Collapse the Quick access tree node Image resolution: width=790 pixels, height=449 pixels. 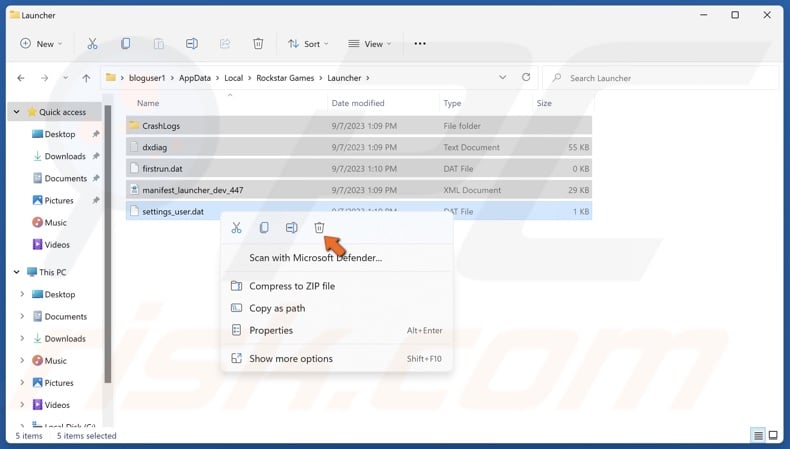point(17,112)
